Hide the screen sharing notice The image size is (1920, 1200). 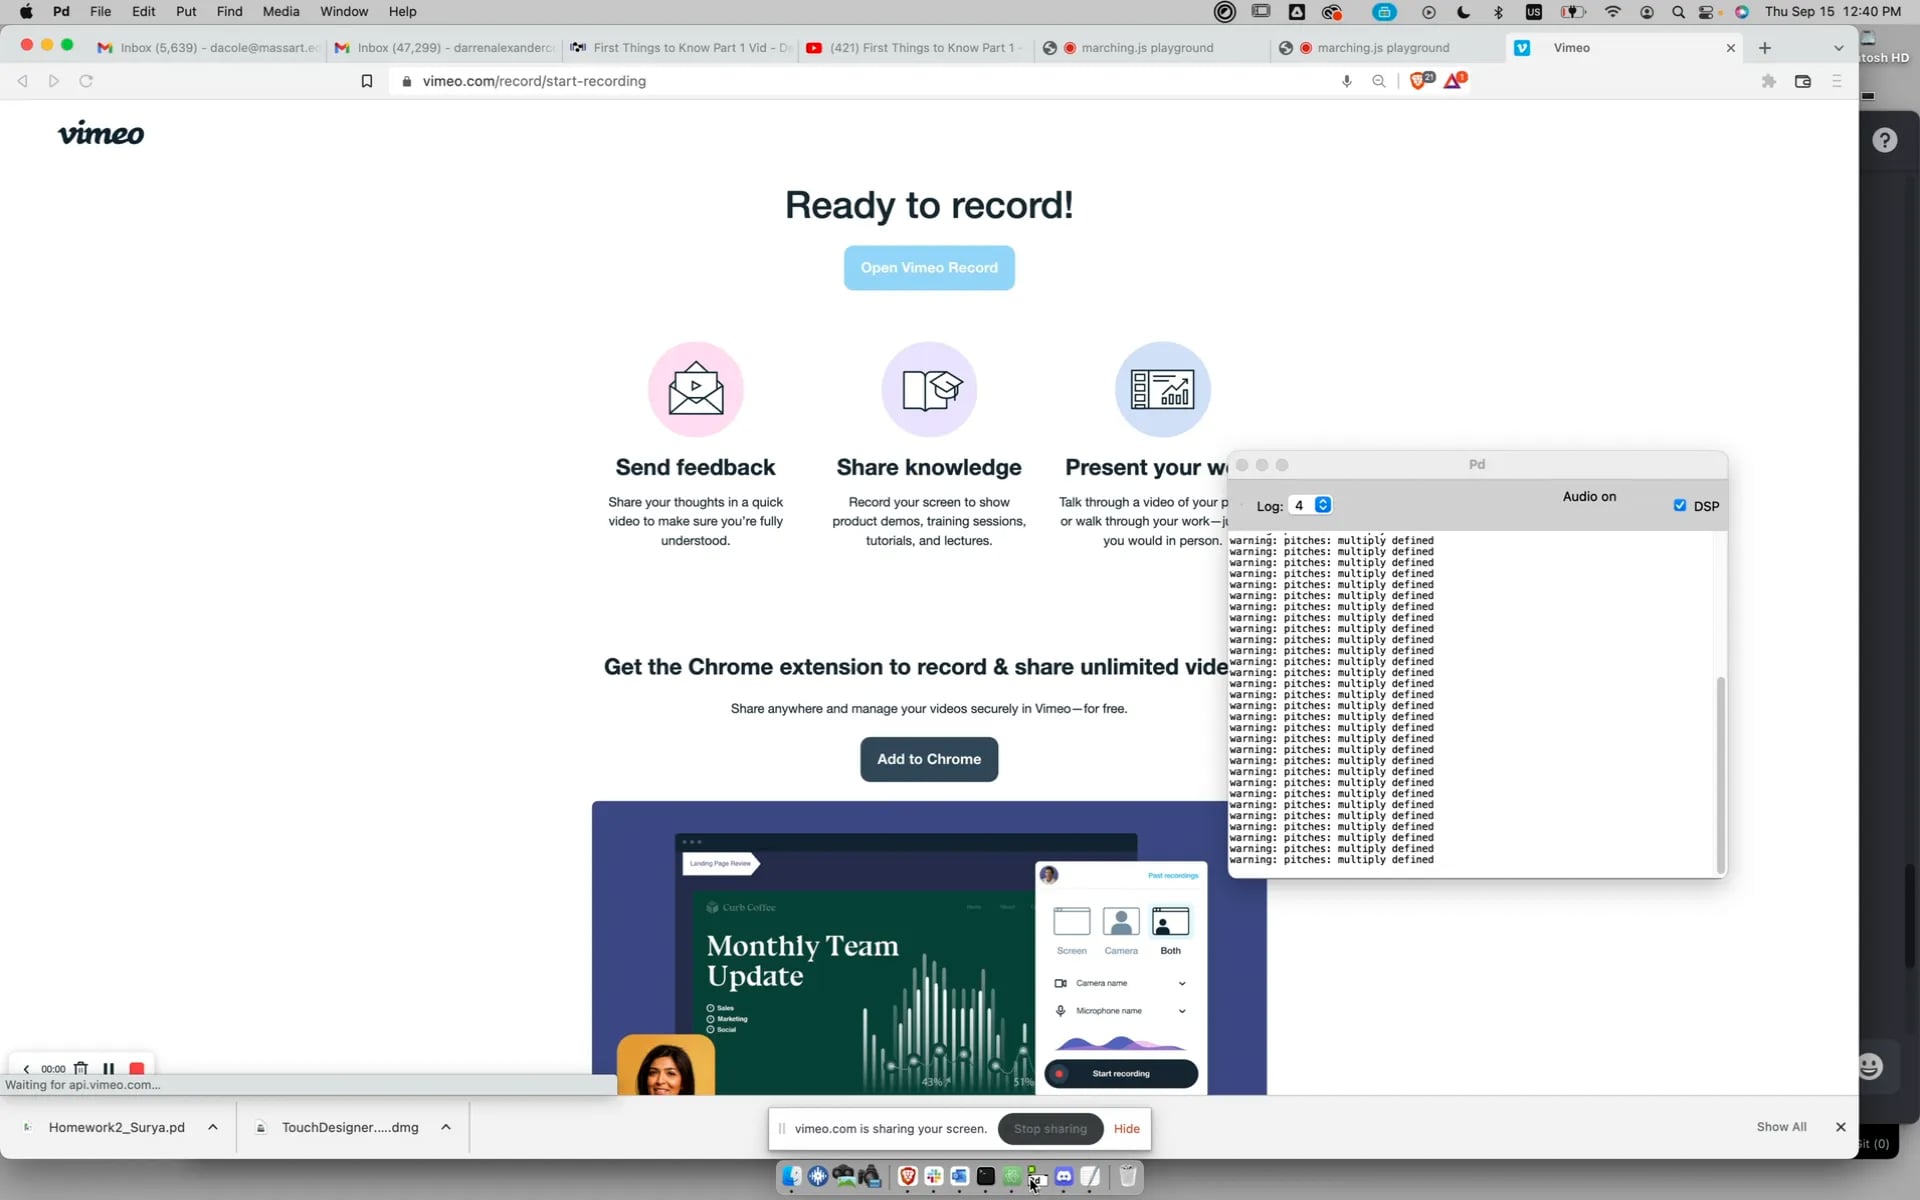[x=1127, y=1128]
